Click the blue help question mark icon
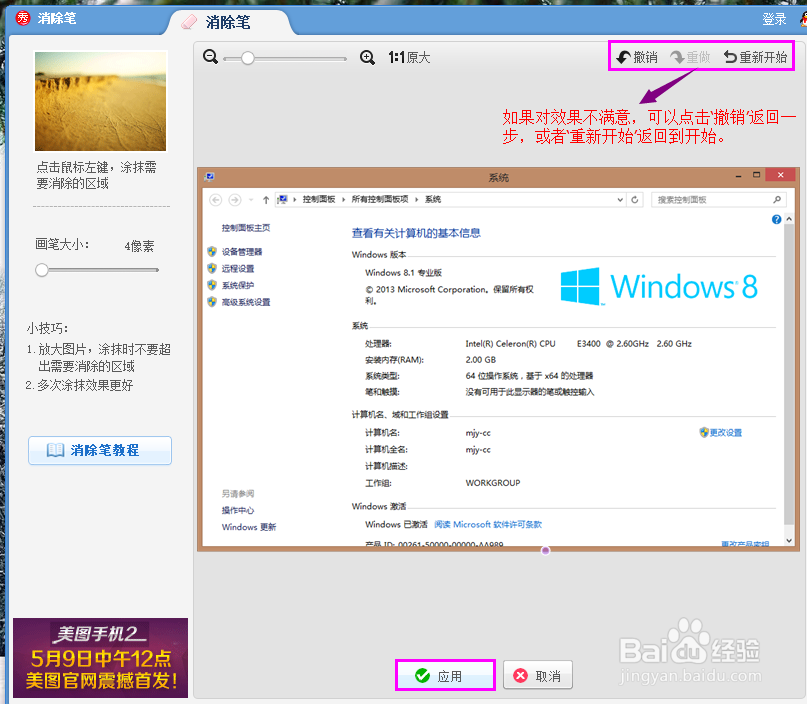The width and height of the screenshot is (807, 704). click(777, 220)
